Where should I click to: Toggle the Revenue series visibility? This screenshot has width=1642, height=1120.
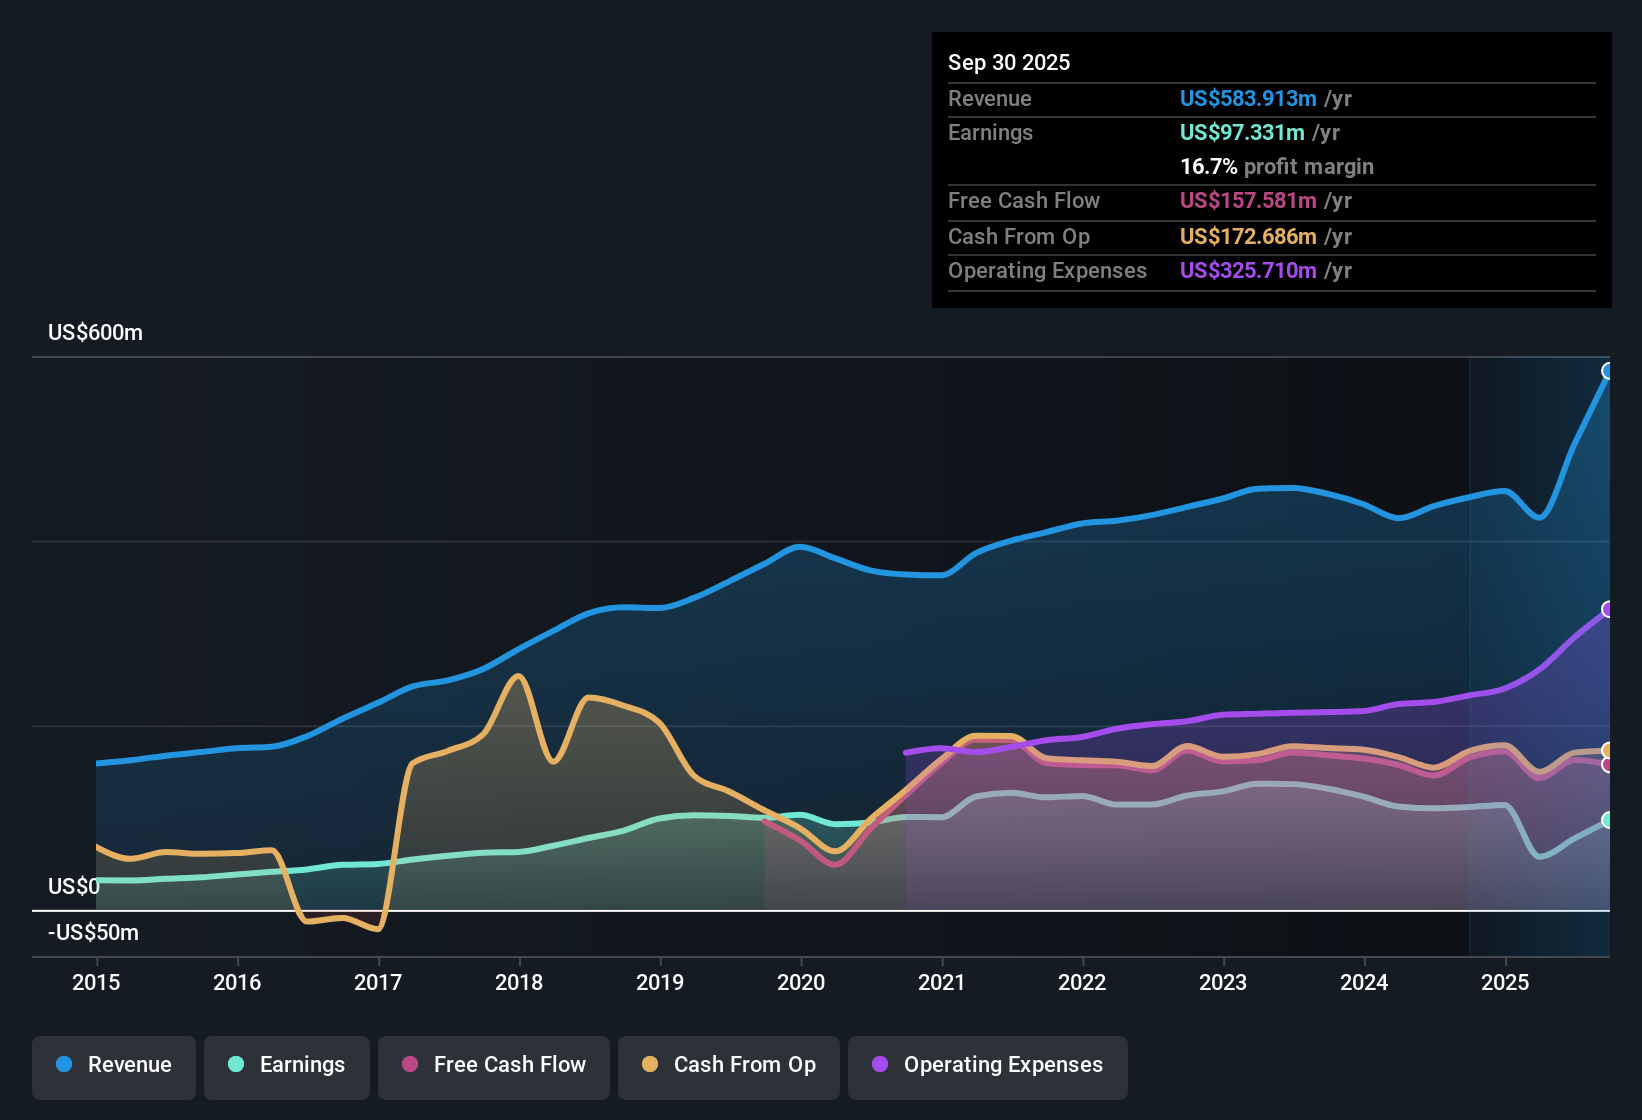coord(113,1065)
